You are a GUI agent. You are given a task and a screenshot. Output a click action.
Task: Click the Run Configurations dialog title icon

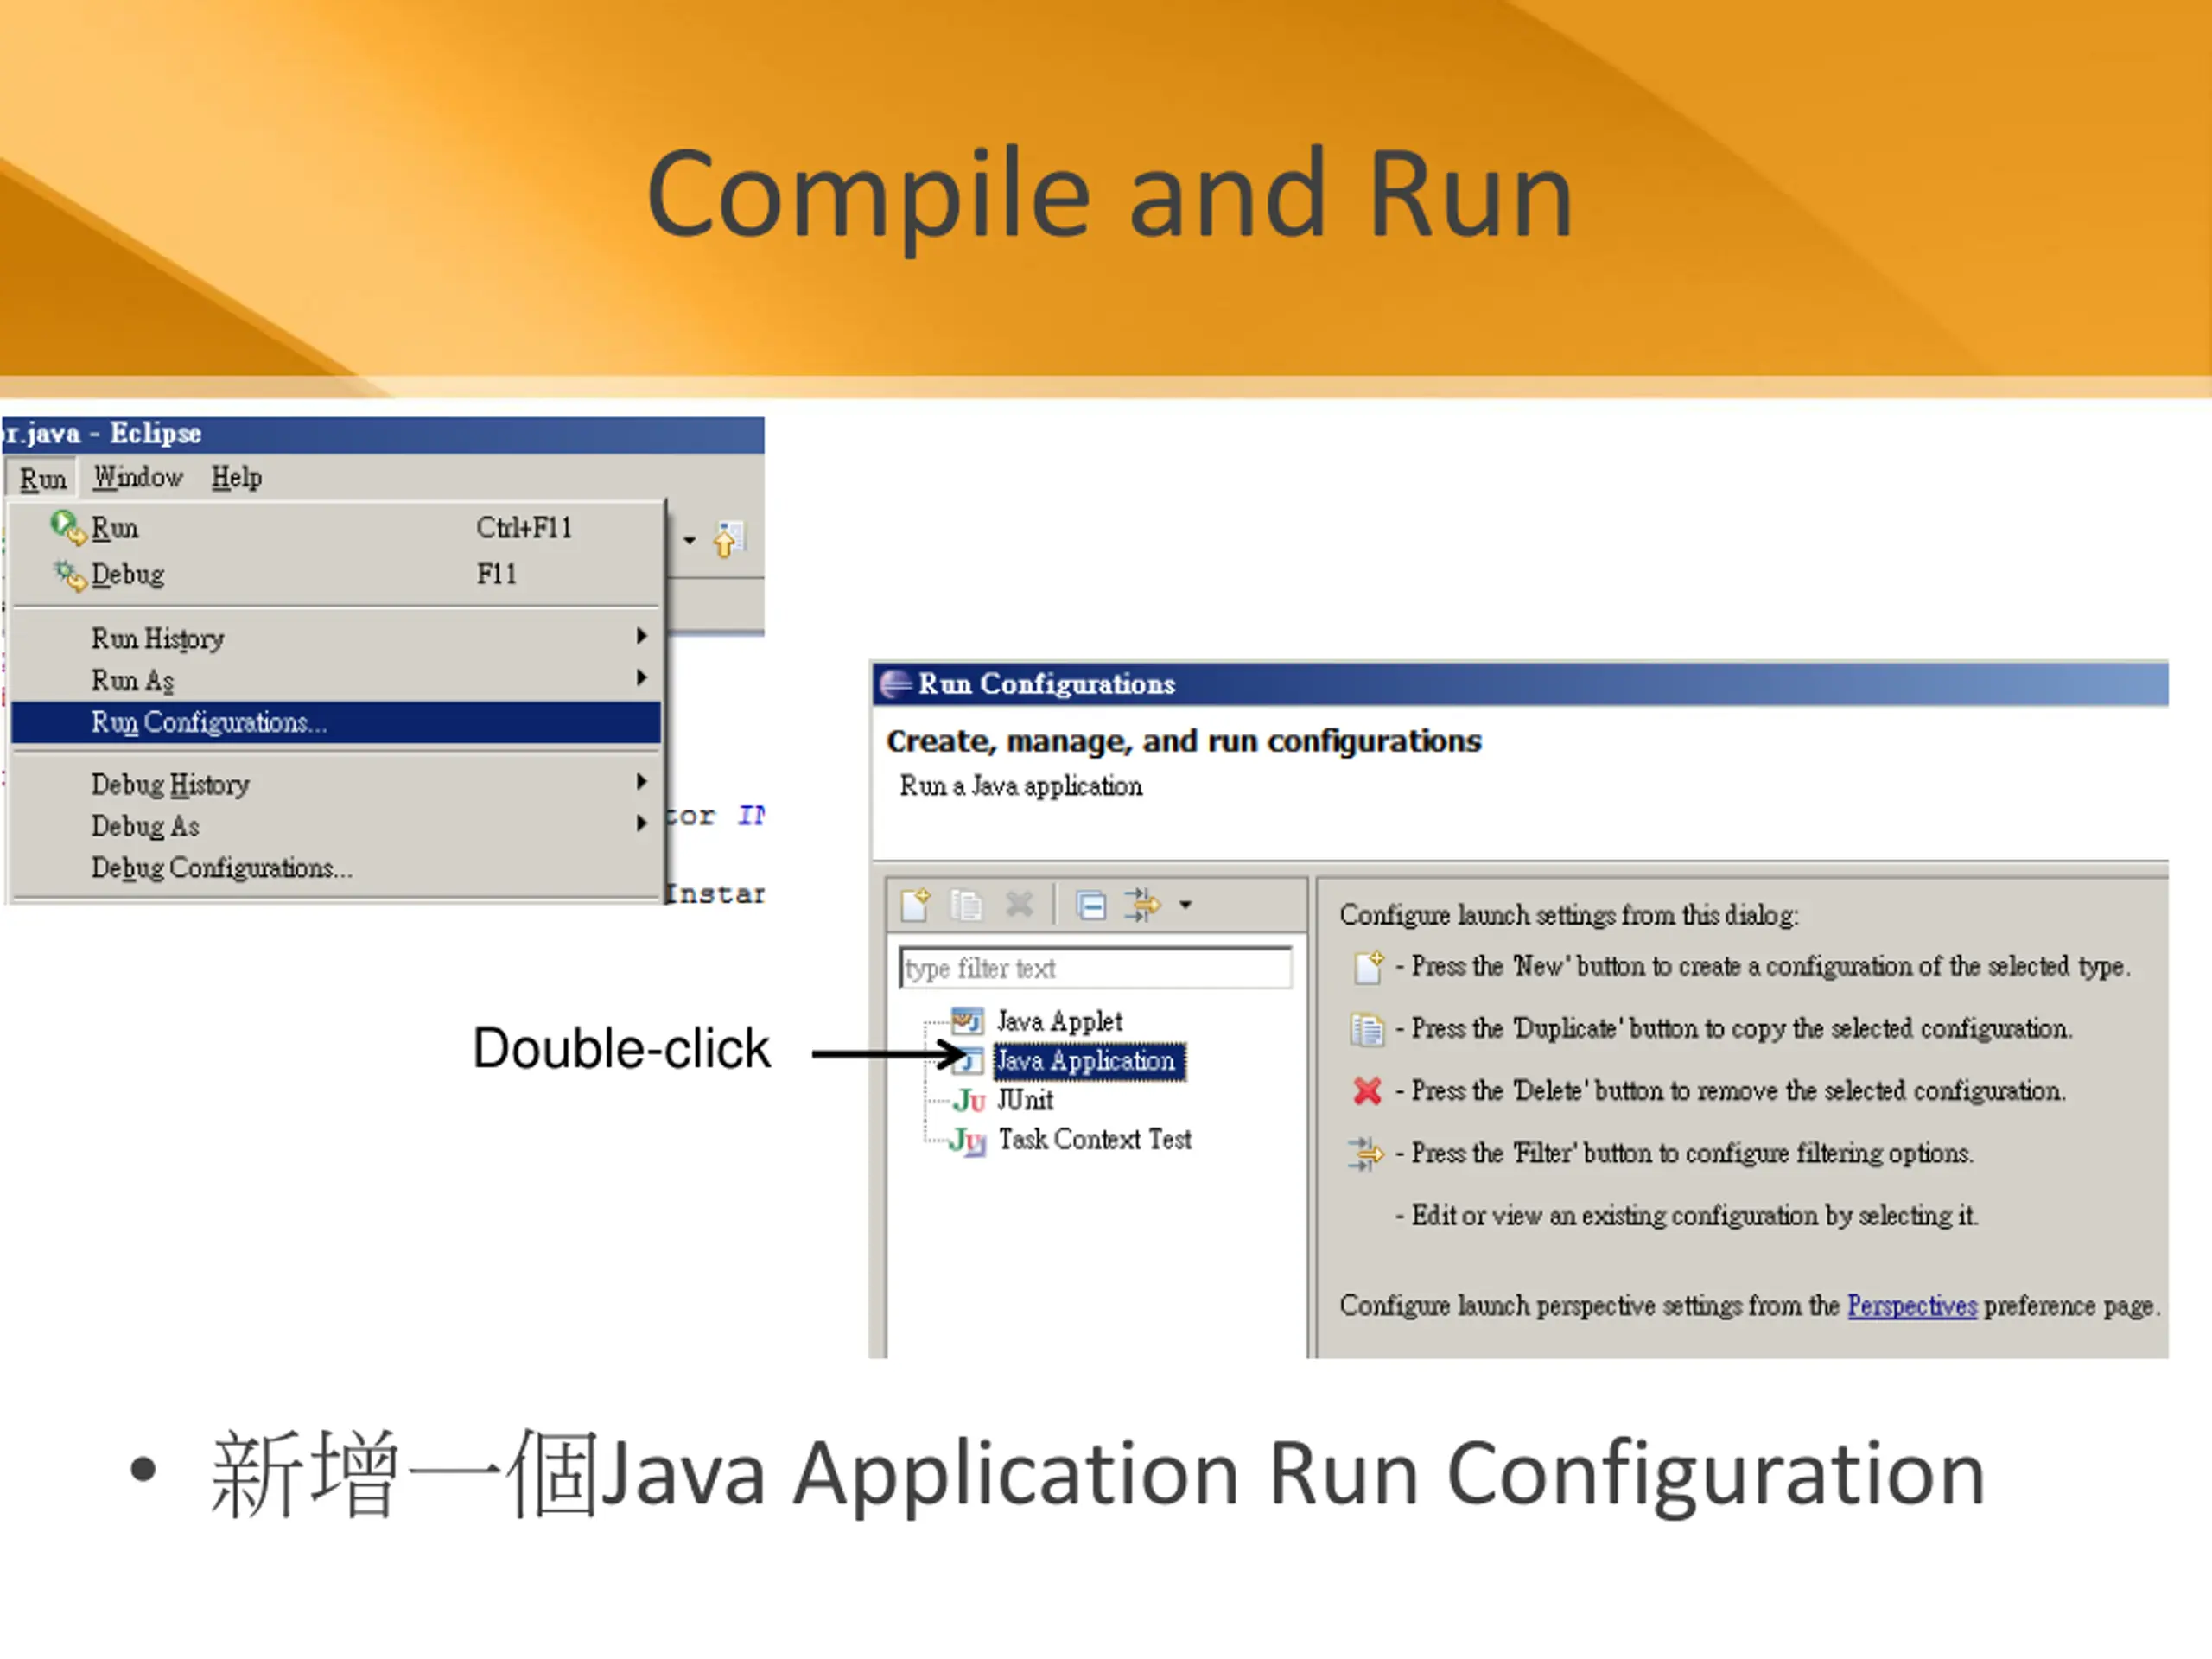tap(895, 684)
